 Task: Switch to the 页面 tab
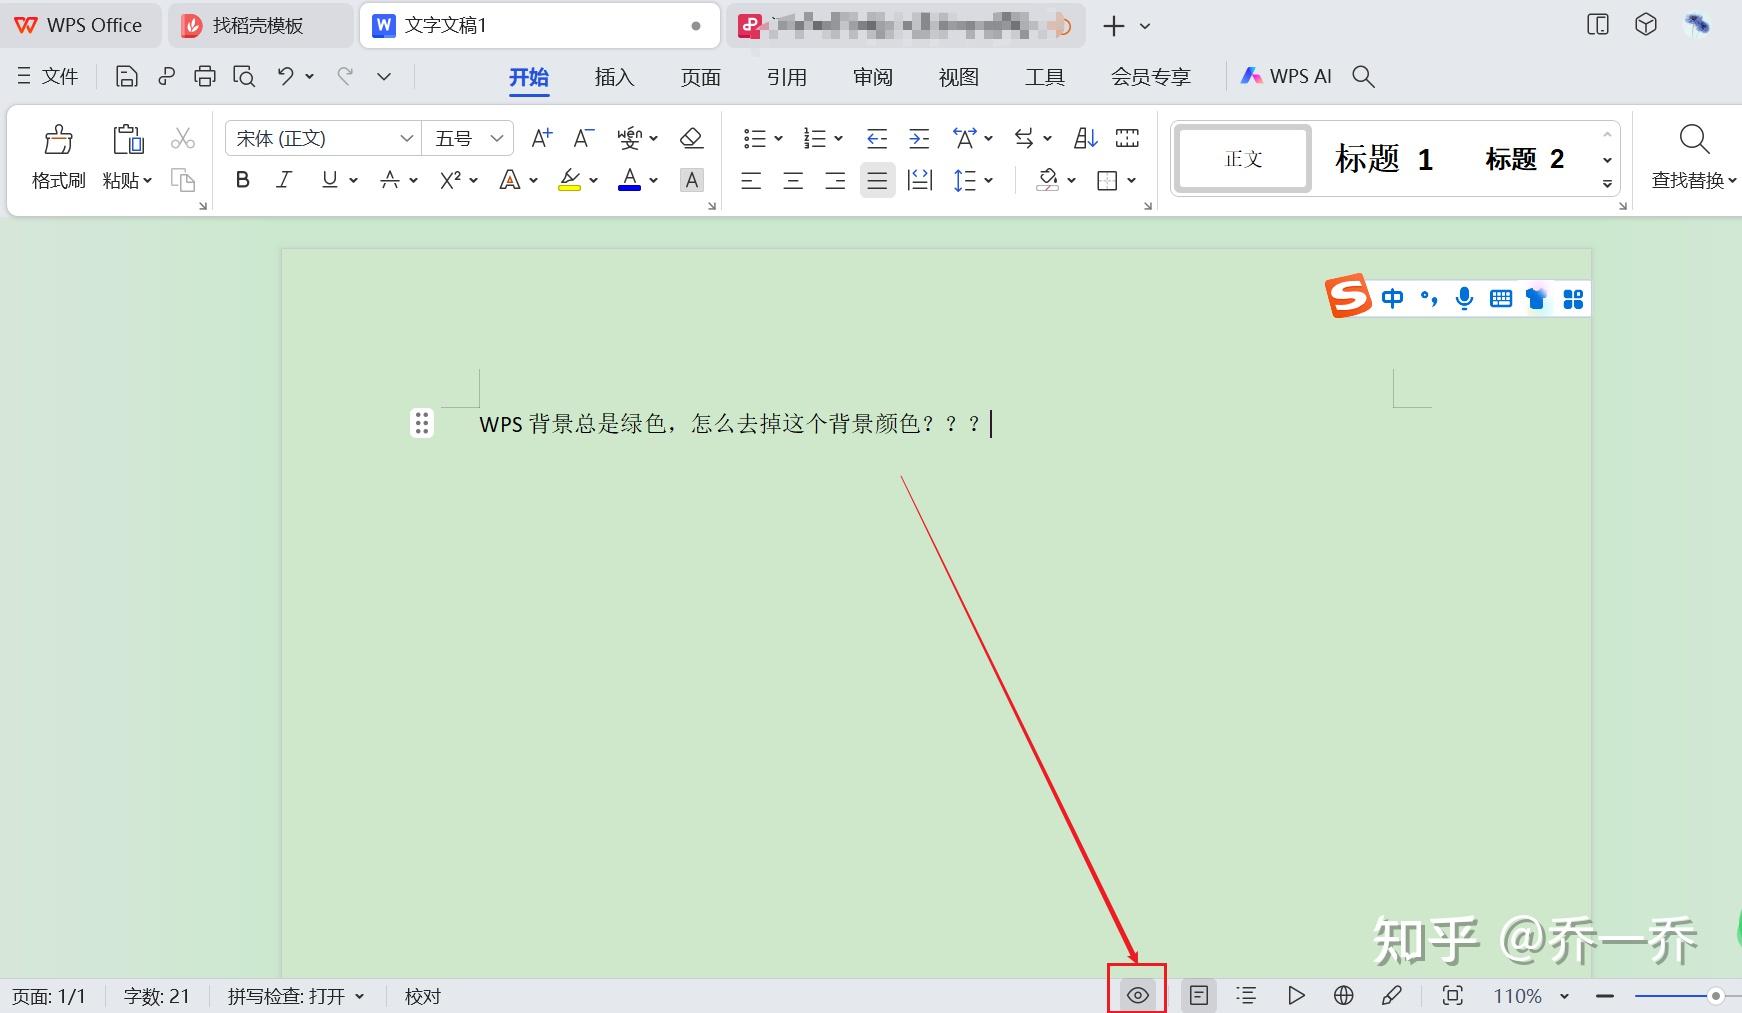tap(700, 77)
